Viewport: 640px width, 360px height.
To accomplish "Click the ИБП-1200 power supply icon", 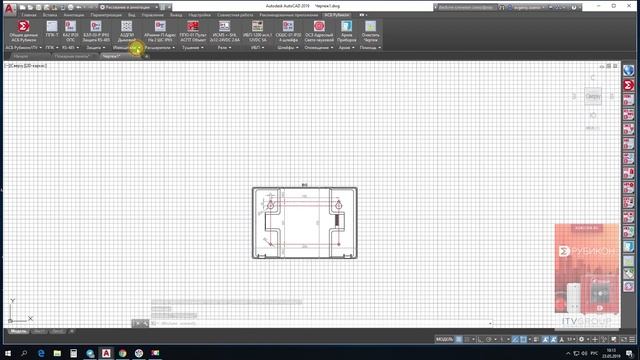I will tap(257, 27).
